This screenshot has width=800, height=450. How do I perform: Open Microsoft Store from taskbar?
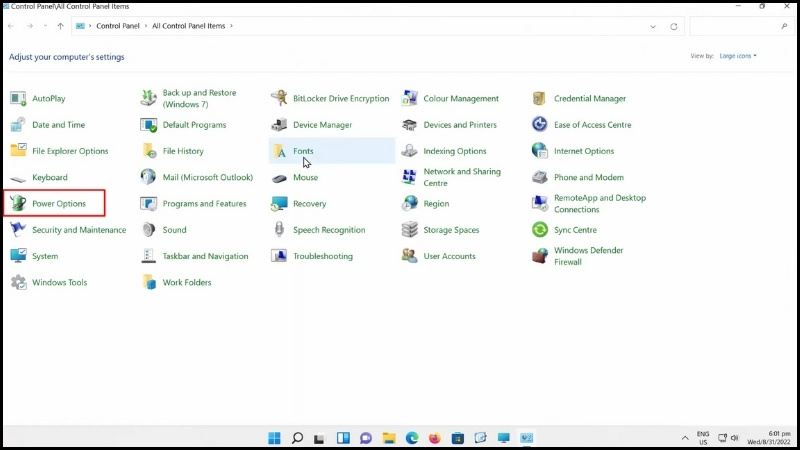pos(458,438)
